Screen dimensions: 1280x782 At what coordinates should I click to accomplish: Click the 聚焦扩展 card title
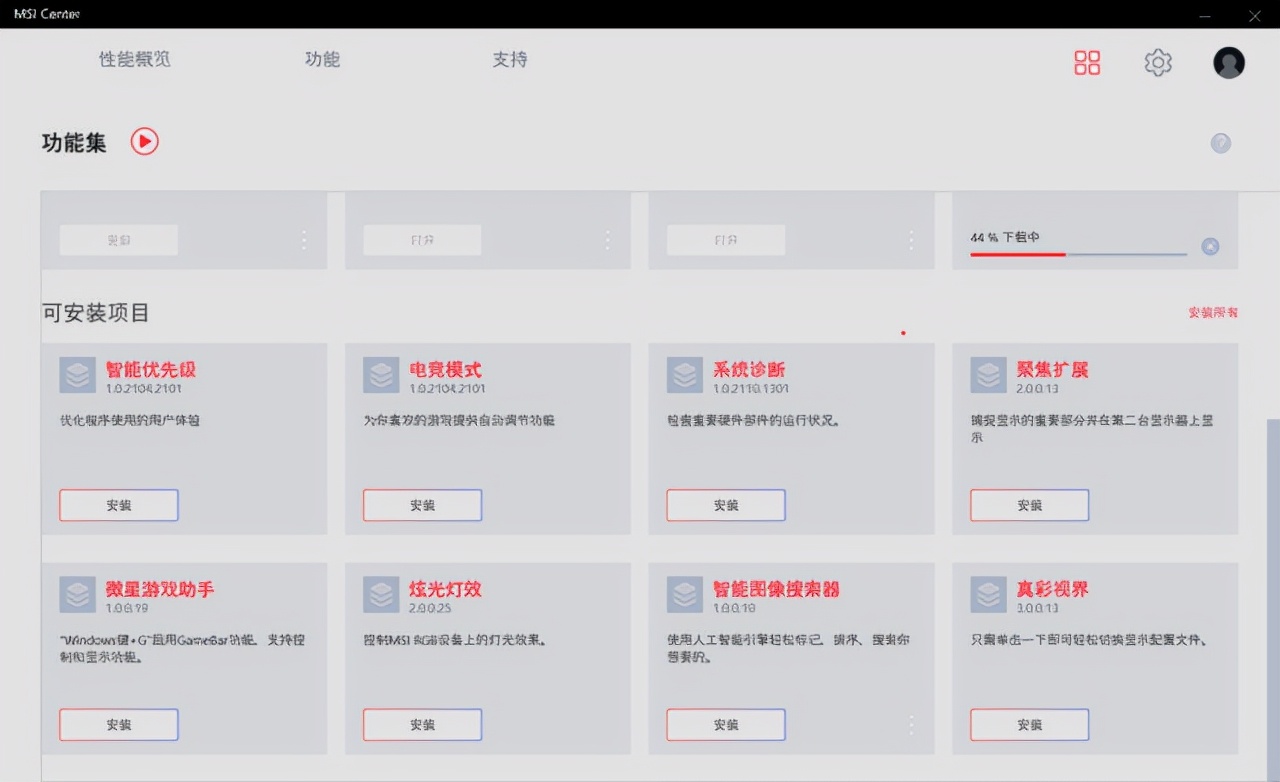[1053, 370]
